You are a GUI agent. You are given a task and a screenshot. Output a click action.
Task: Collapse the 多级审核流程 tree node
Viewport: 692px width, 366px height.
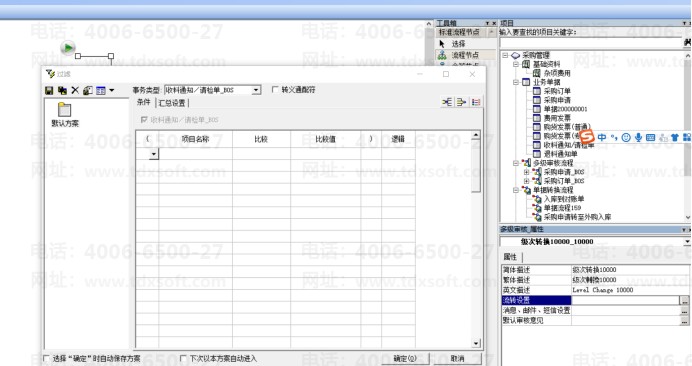(516, 163)
